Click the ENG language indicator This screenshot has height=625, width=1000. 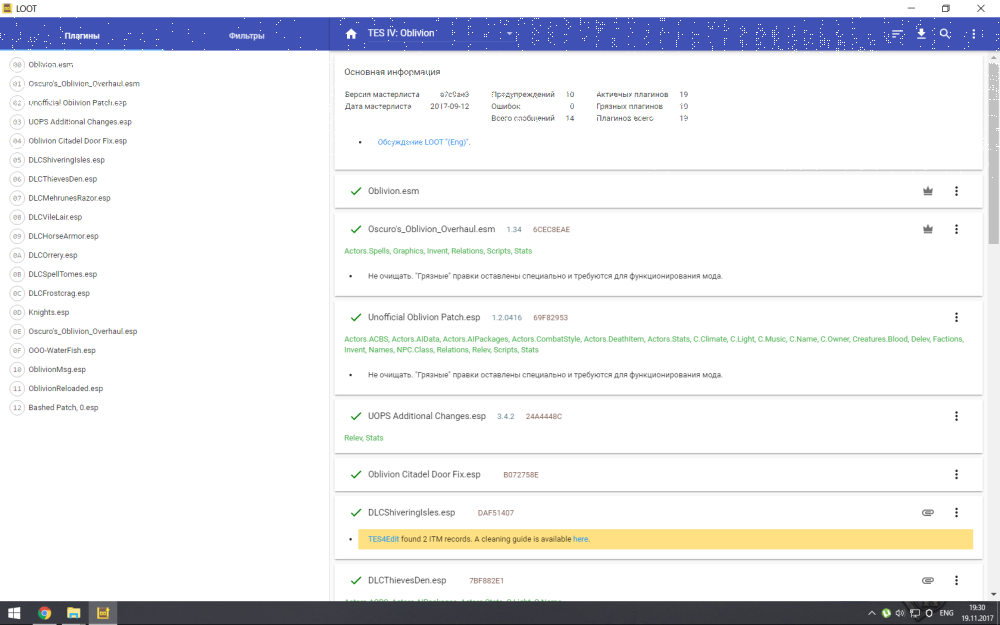(946, 613)
